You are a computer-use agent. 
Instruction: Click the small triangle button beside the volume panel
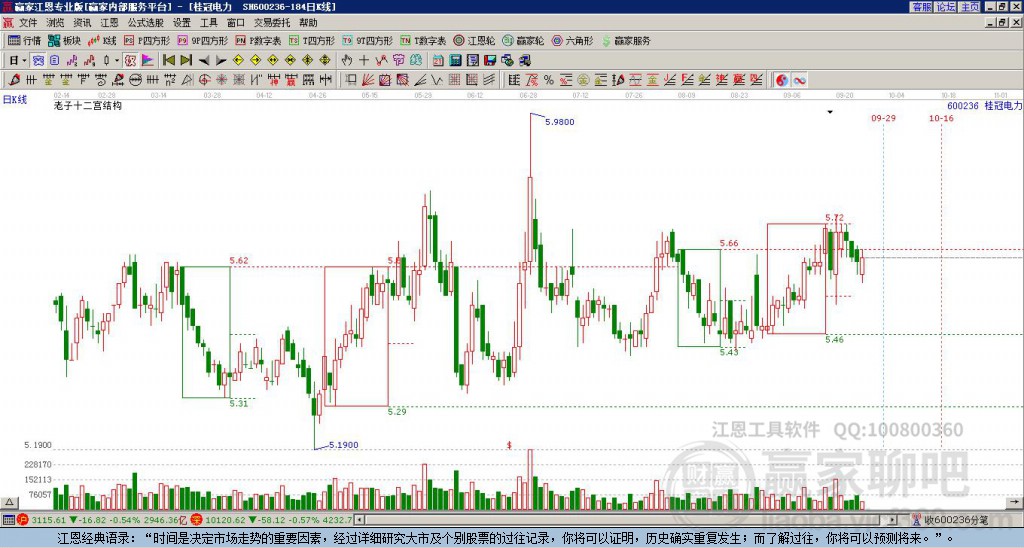pos(9,502)
